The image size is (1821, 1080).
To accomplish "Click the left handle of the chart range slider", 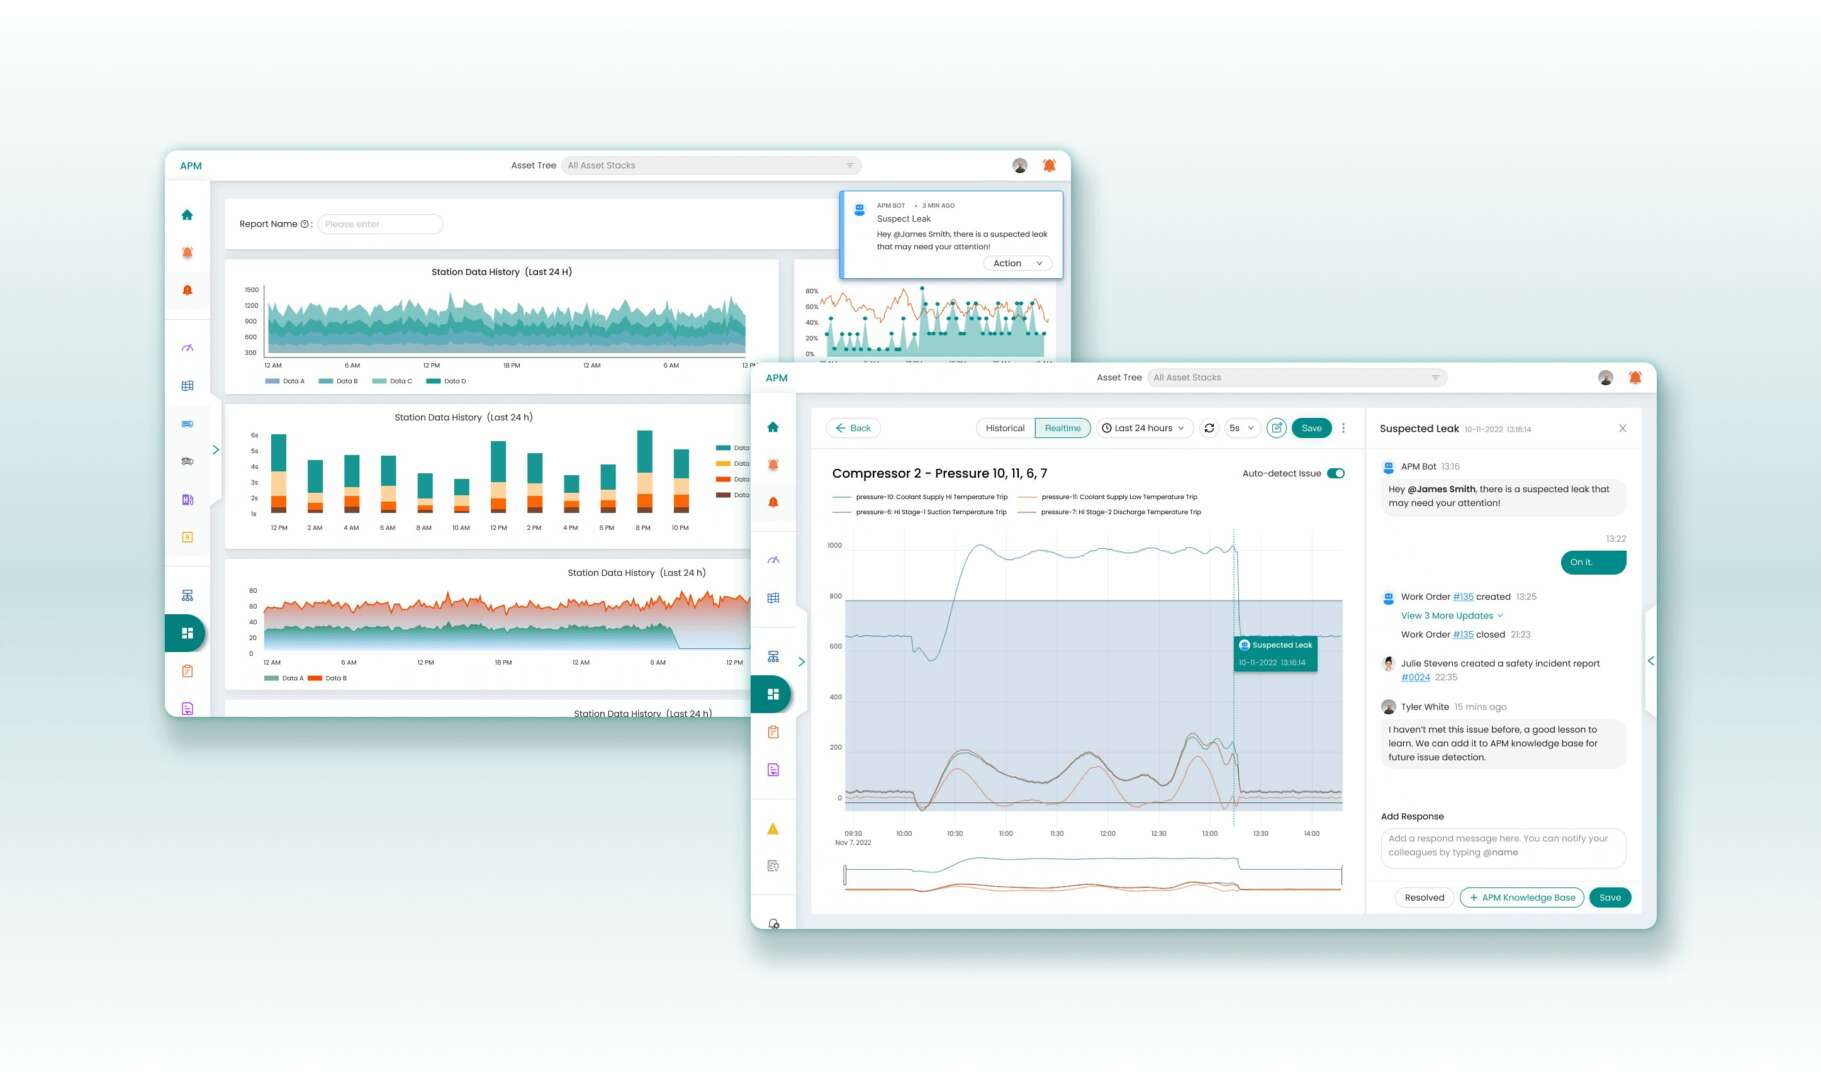I will click(845, 876).
